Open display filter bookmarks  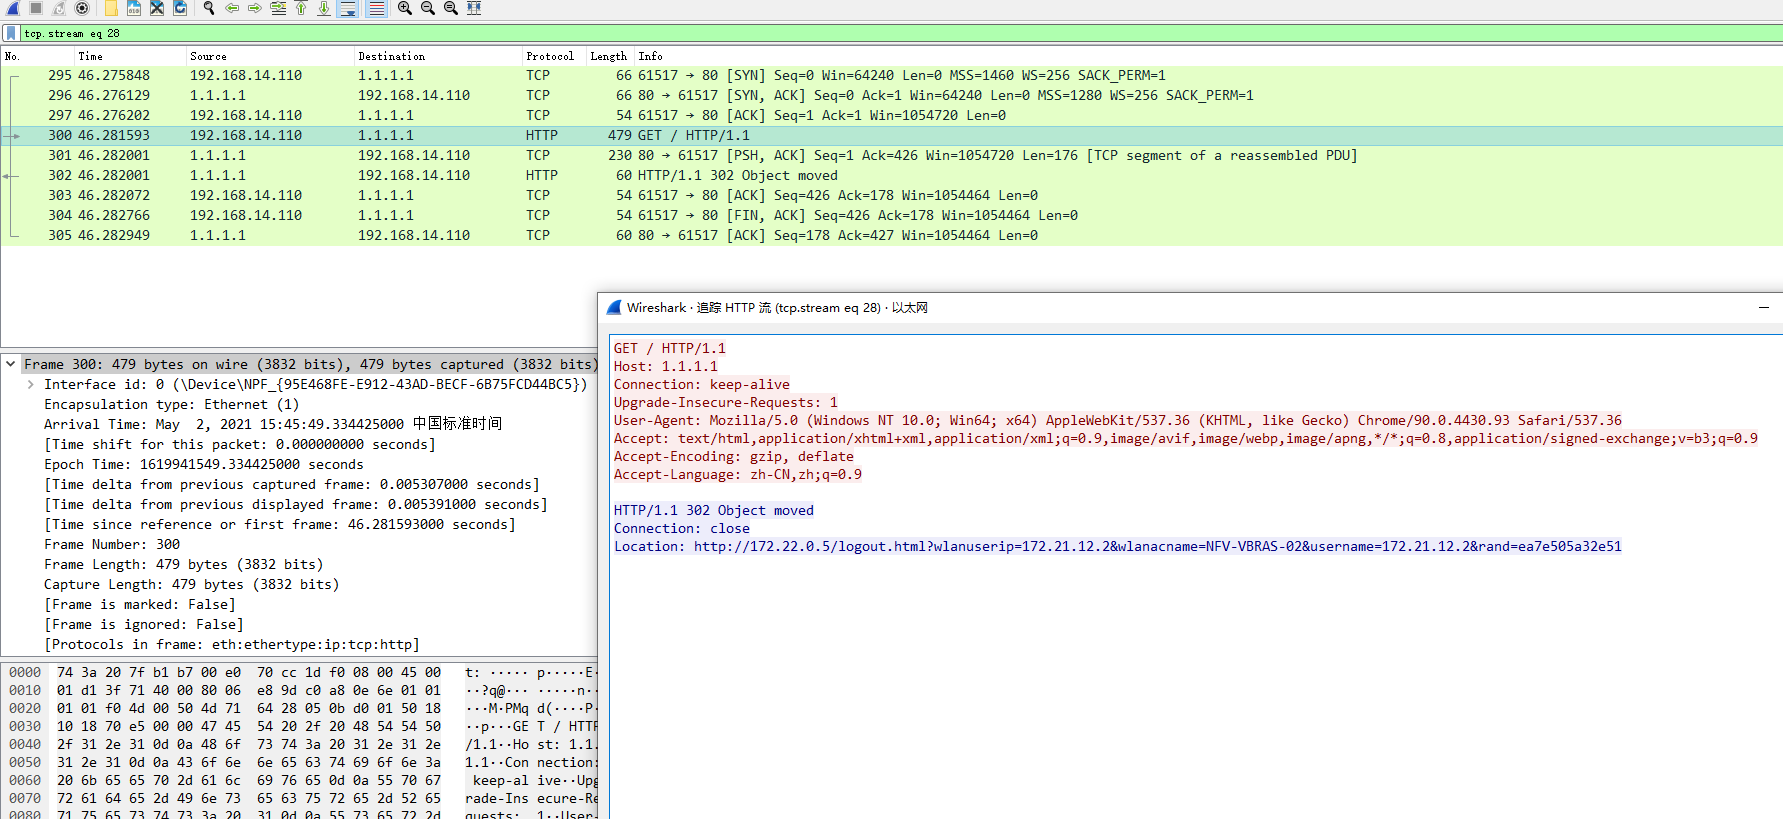(x=11, y=33)
